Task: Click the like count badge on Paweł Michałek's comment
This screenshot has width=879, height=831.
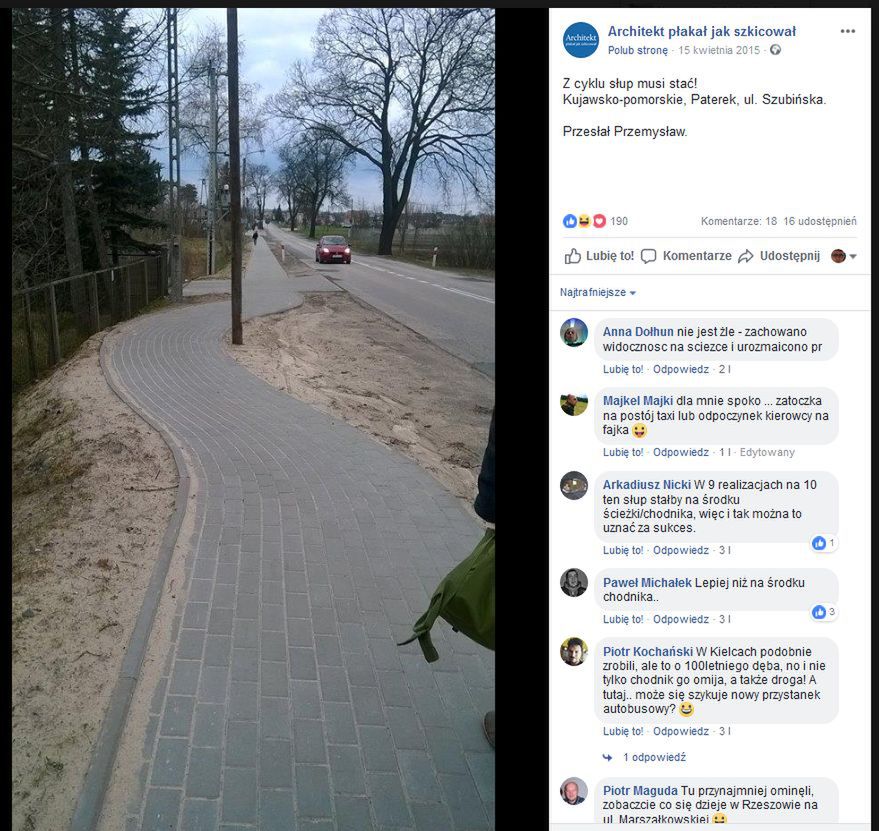Action: tap(824, 612)
